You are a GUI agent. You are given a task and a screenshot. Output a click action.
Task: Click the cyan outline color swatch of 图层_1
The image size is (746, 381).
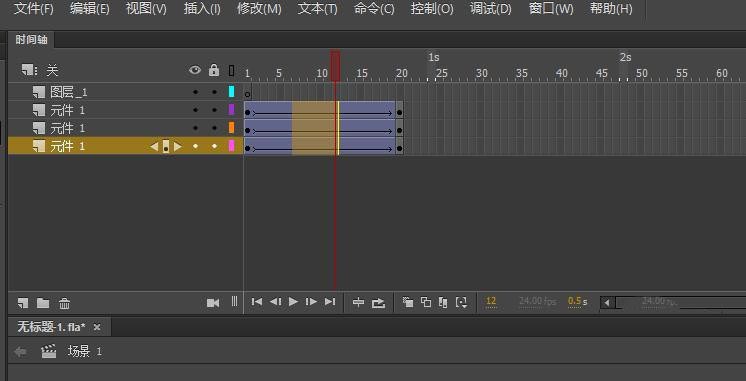[x=232, y=92]
